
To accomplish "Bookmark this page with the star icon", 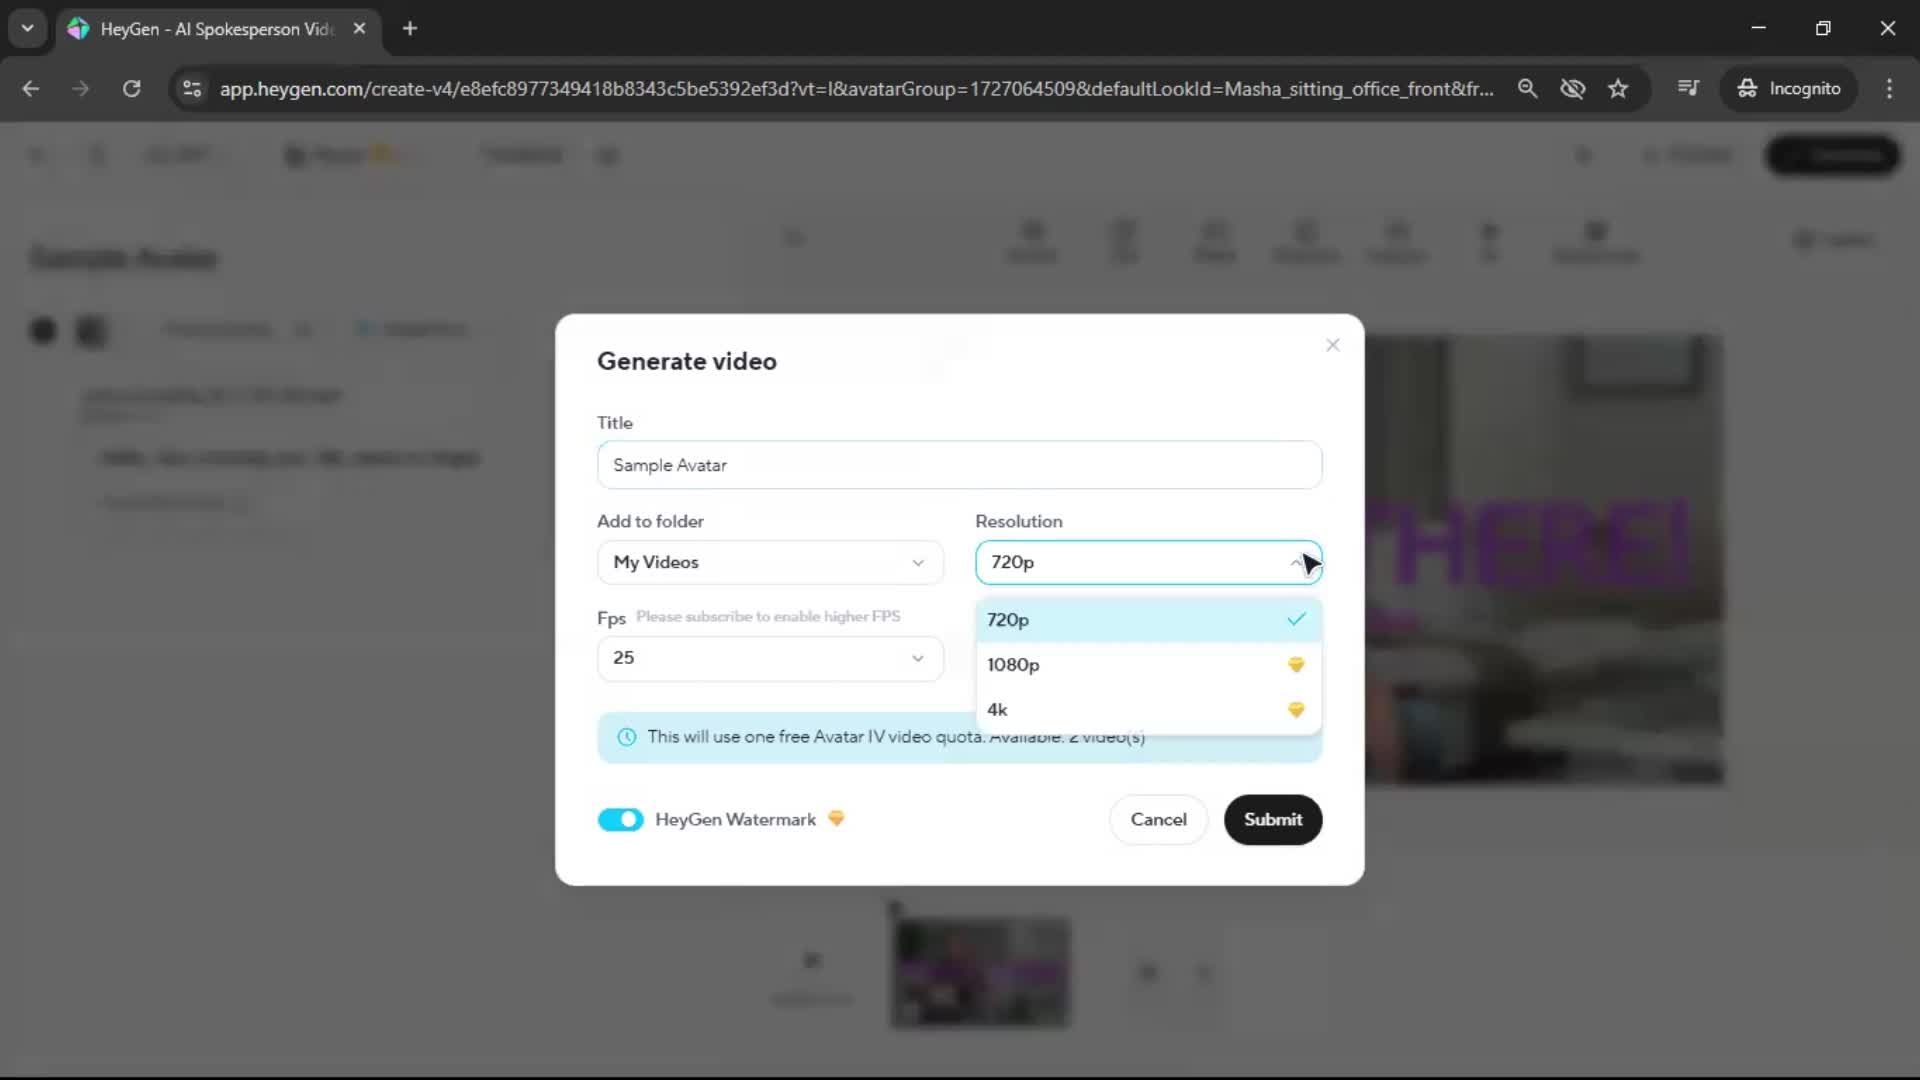I will point(1618,88).
